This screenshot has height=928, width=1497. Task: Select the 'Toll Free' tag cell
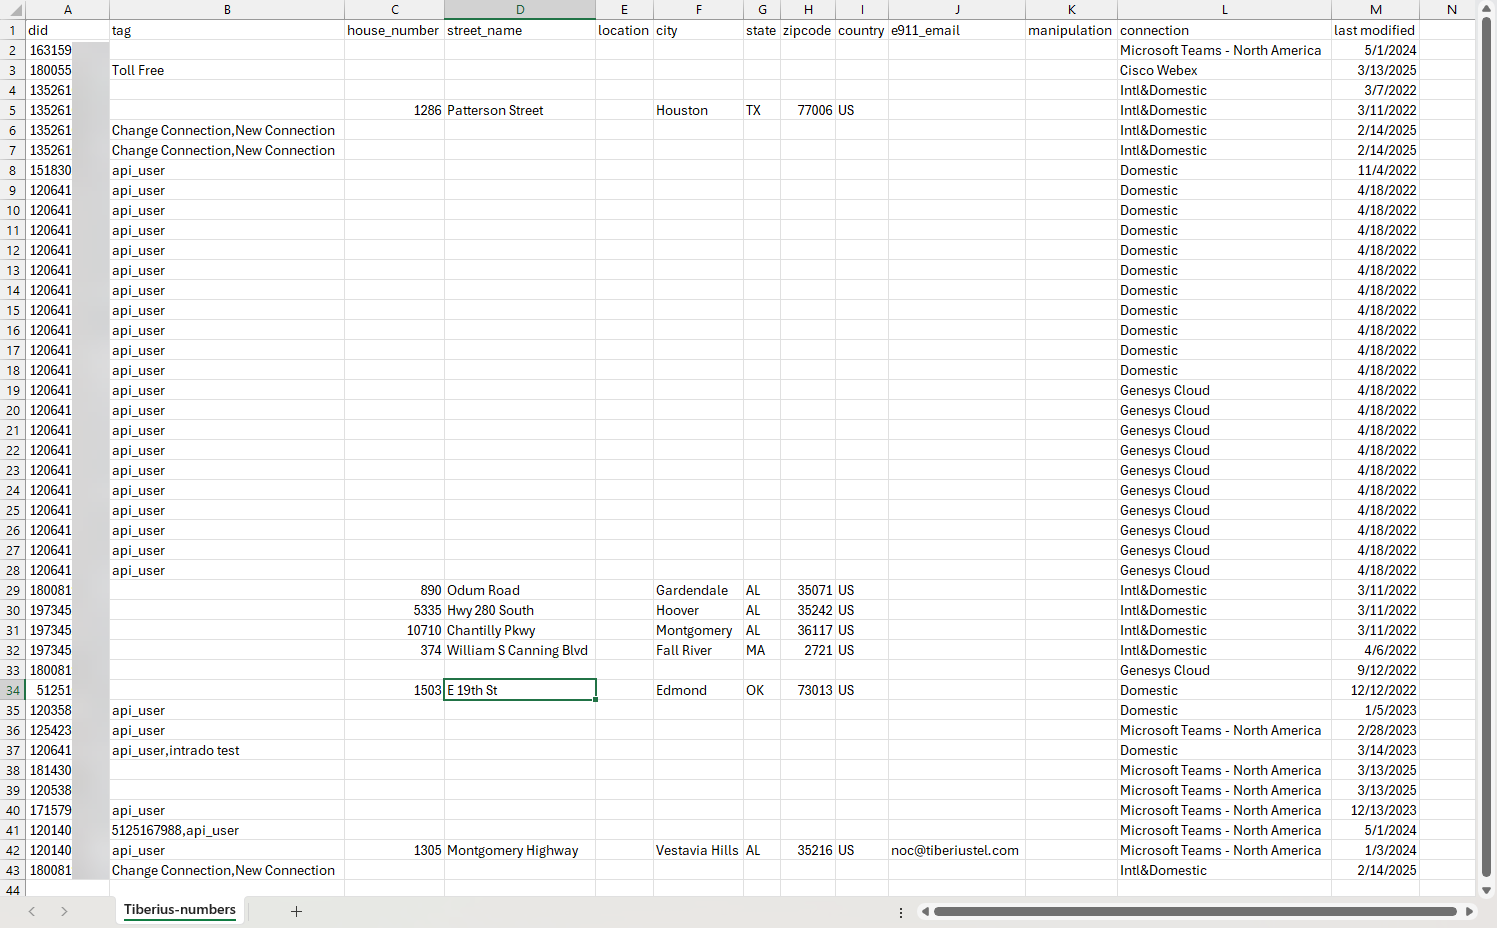click(x=227, y=70)
